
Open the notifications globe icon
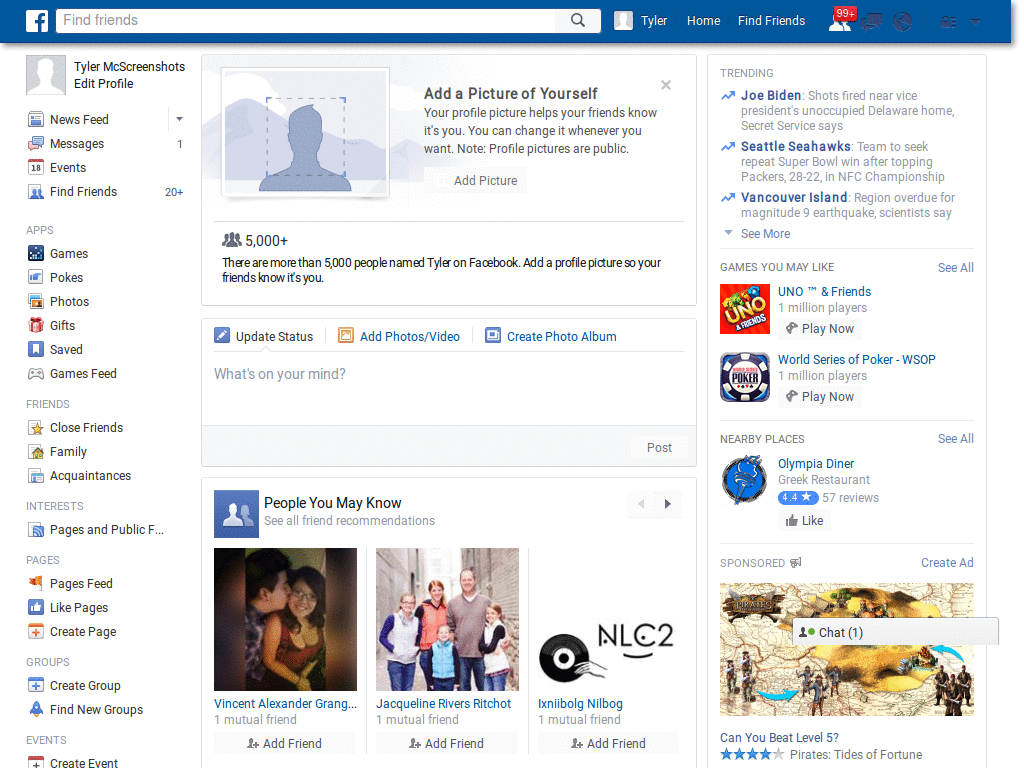903,22
